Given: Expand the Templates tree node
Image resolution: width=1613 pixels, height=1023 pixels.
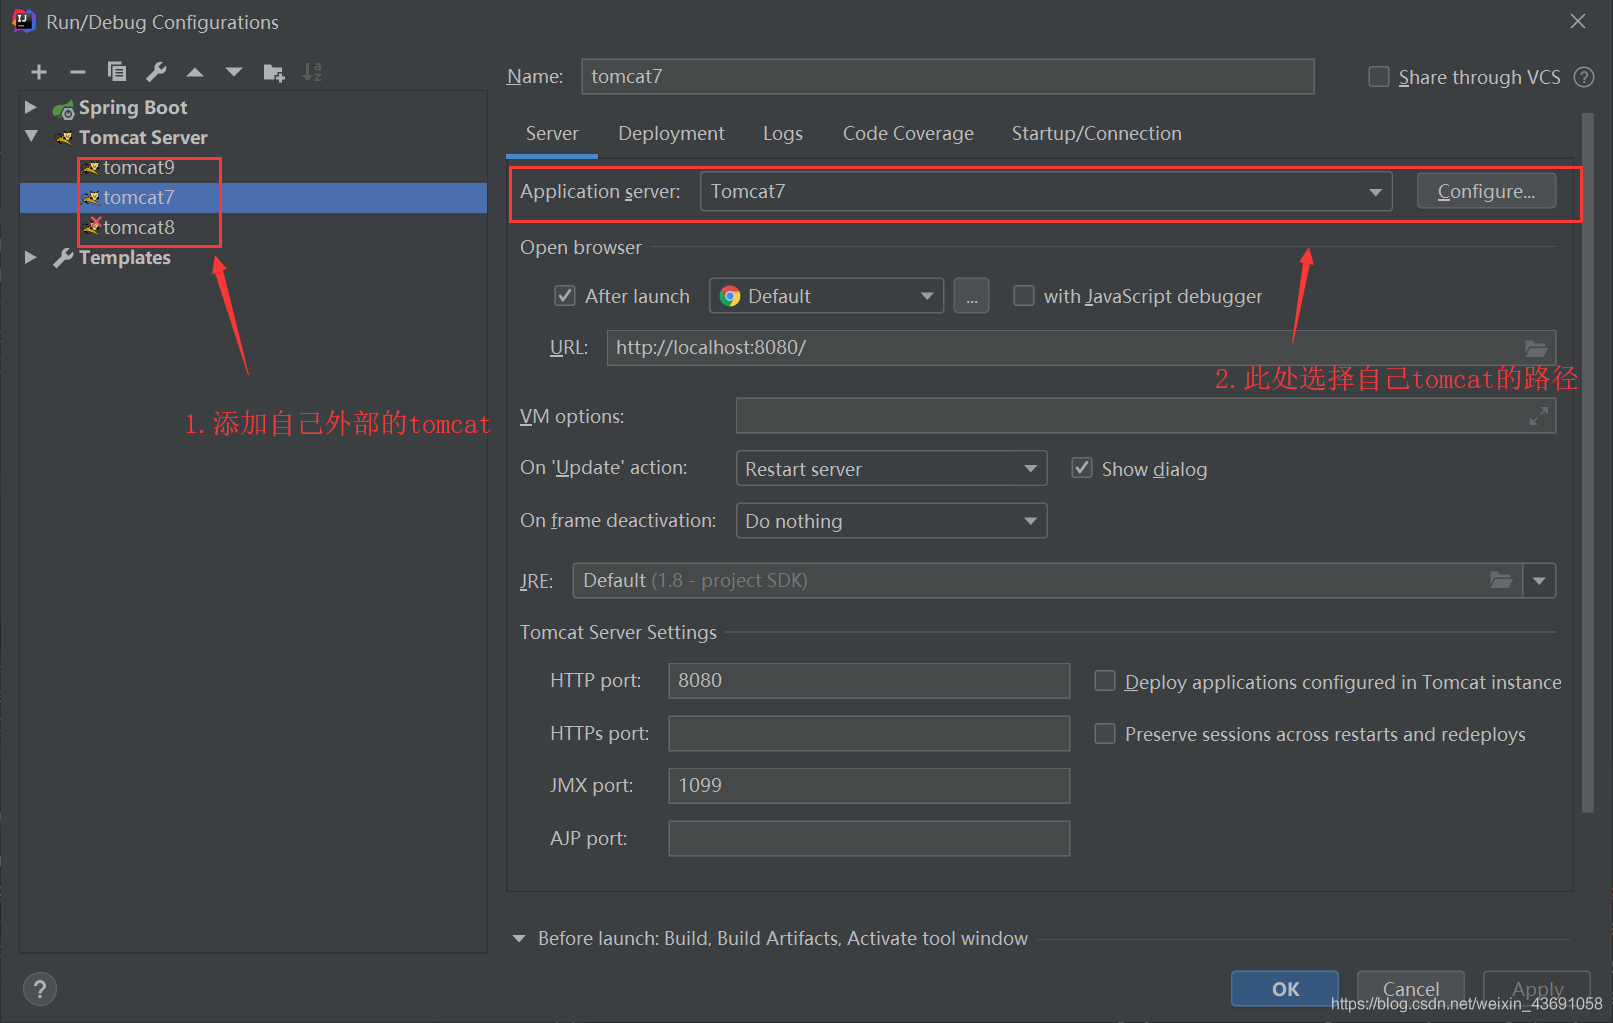Looking at the screenshot, I should tap(31, 257).
